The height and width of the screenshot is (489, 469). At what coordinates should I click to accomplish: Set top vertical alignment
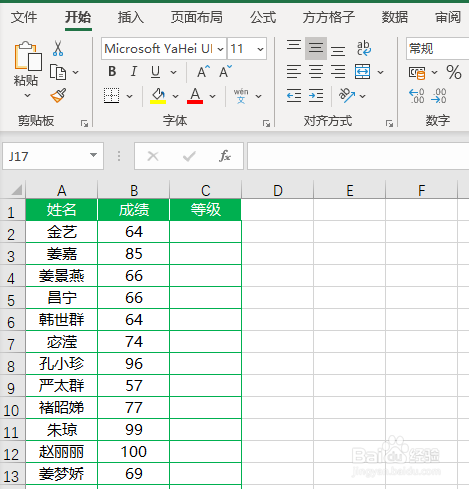tap(294, 45)
